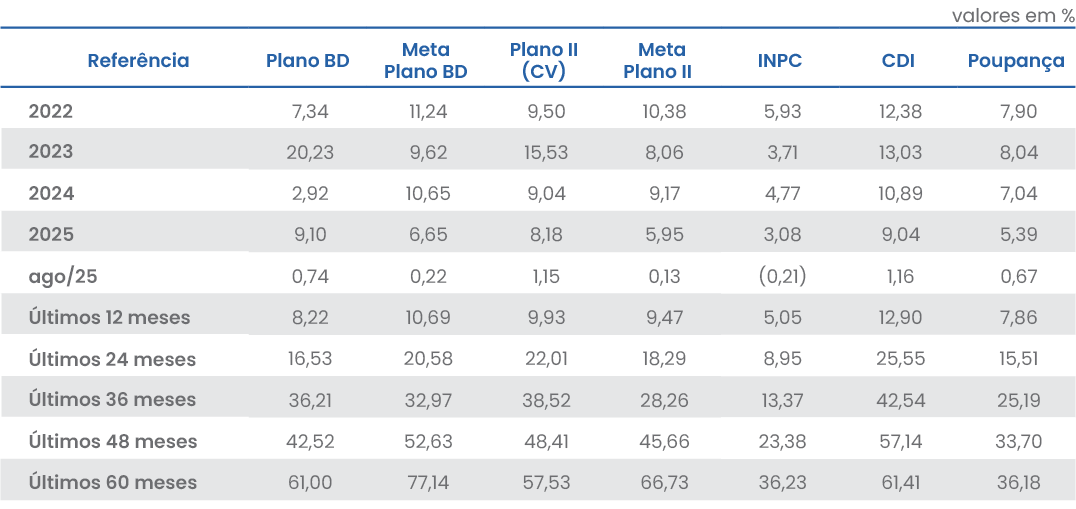Click the 77,14 Meta Plano BD value
The image size is (1076, 509).
point(428,482)
